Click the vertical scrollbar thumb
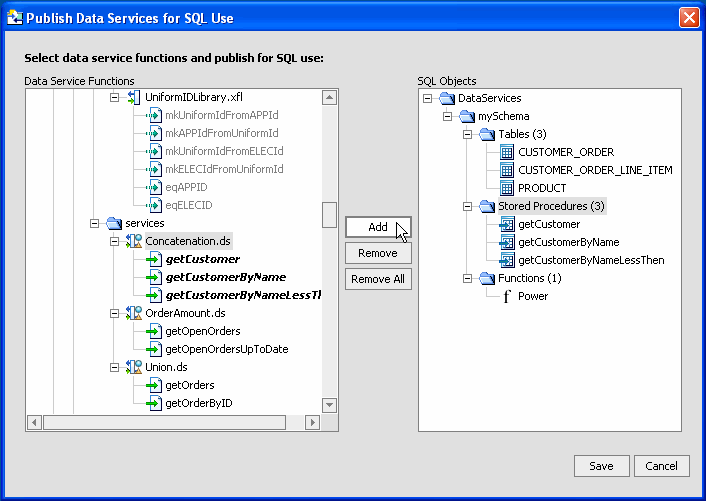The width and height of the screenshot is (706, 501). click(330, 215)
